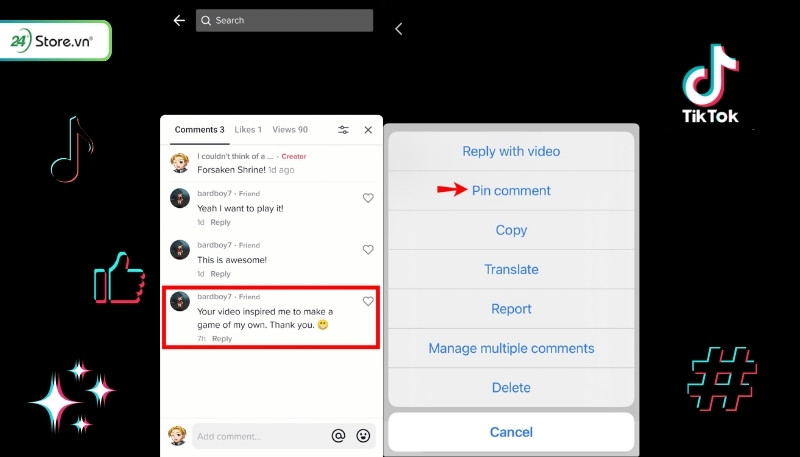The width and height of the screenshot is (800, 457).
Task: Choose Reply with video
Action: point(511,151)
